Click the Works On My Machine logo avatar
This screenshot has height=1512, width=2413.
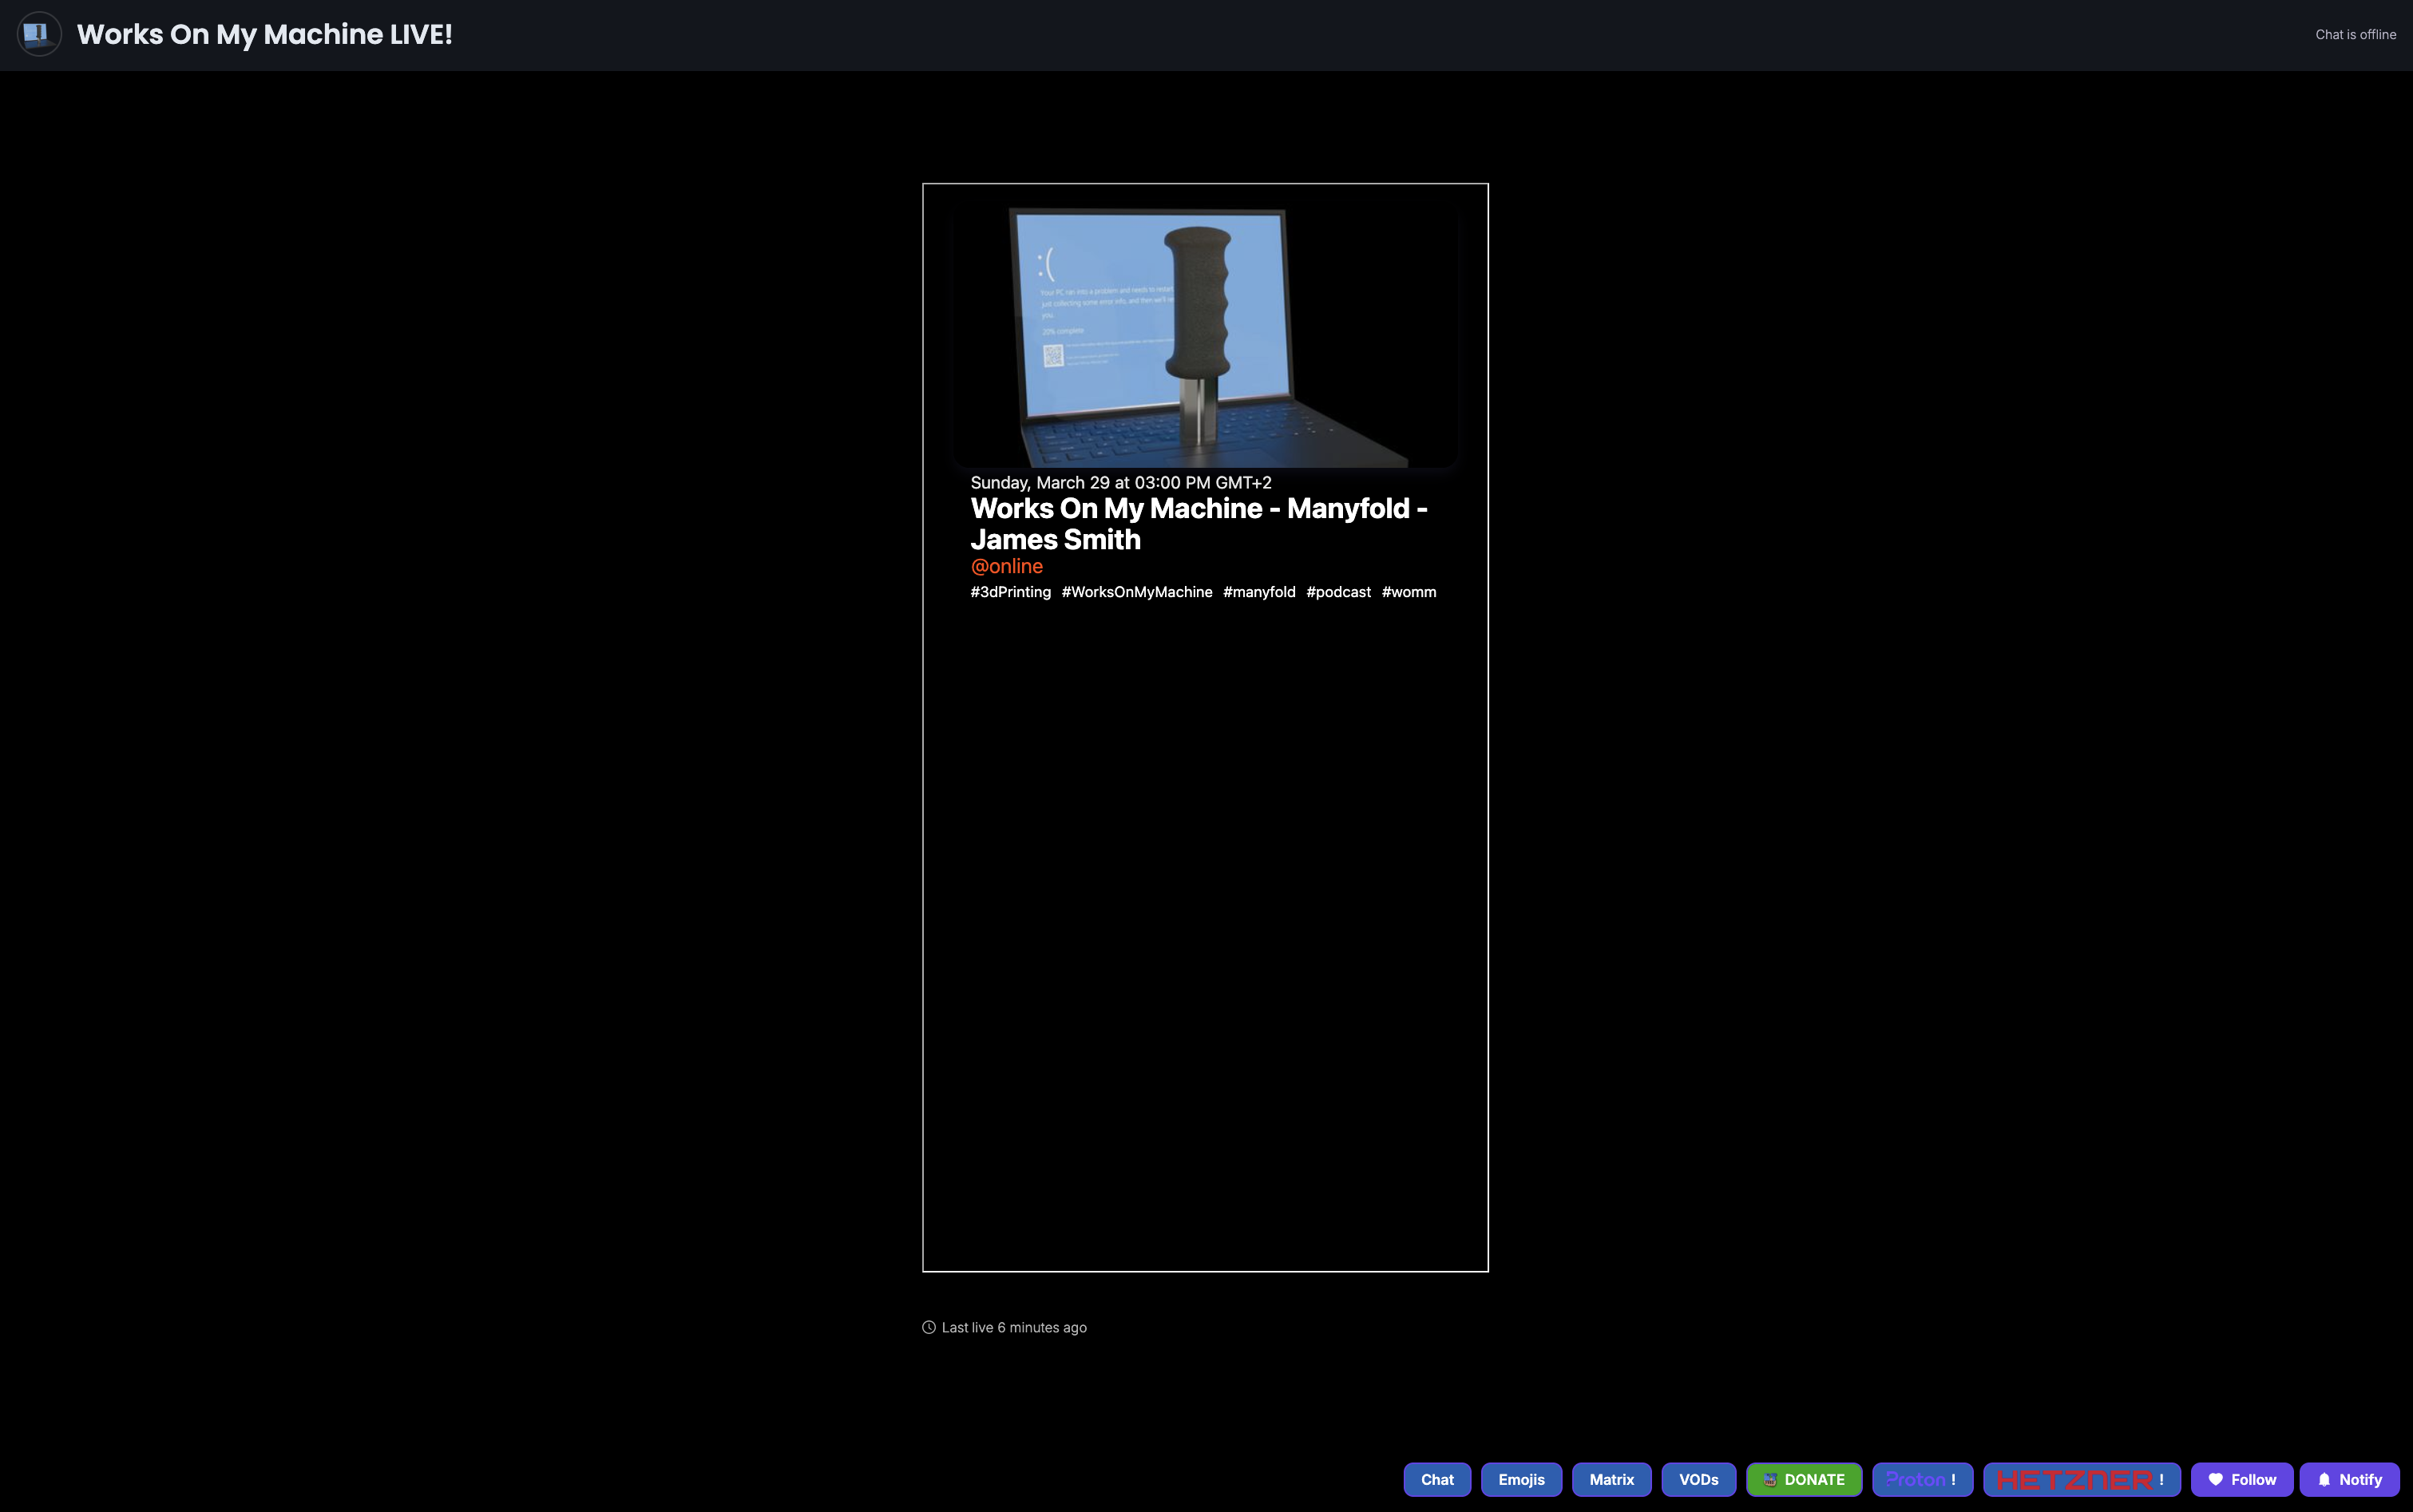click(39, 34)
